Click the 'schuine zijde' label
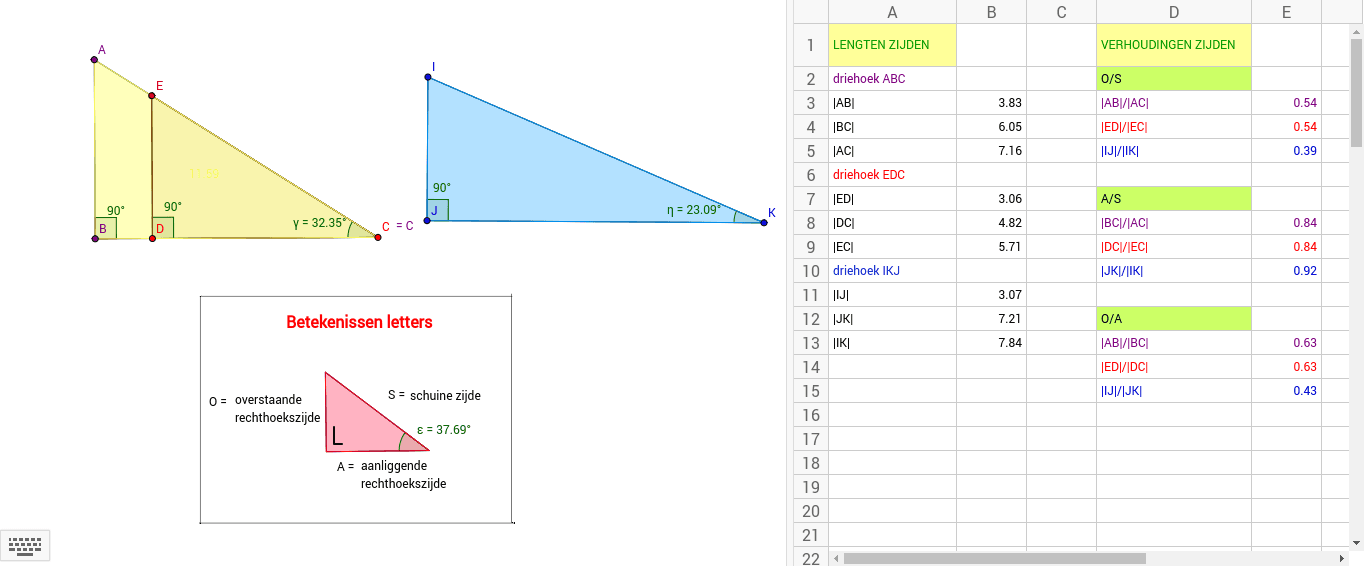The height and width of the screenshot is (568, 1366). point(445,395)
